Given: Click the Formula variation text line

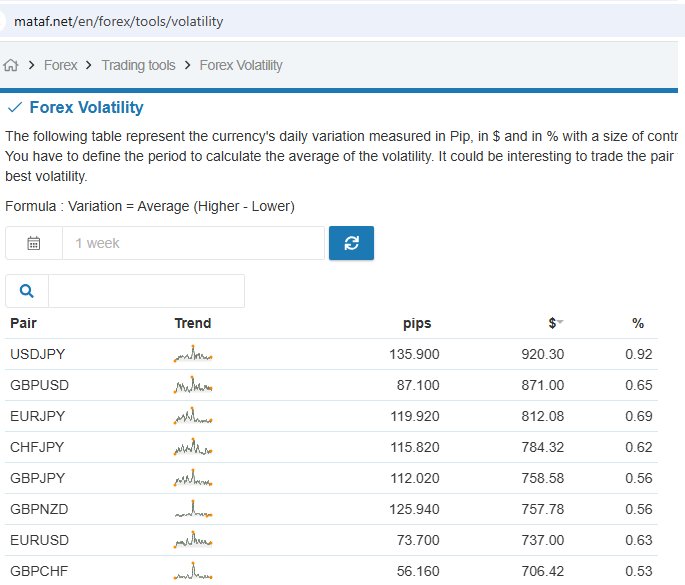Looking at the screenshot, I should point(150,206).
